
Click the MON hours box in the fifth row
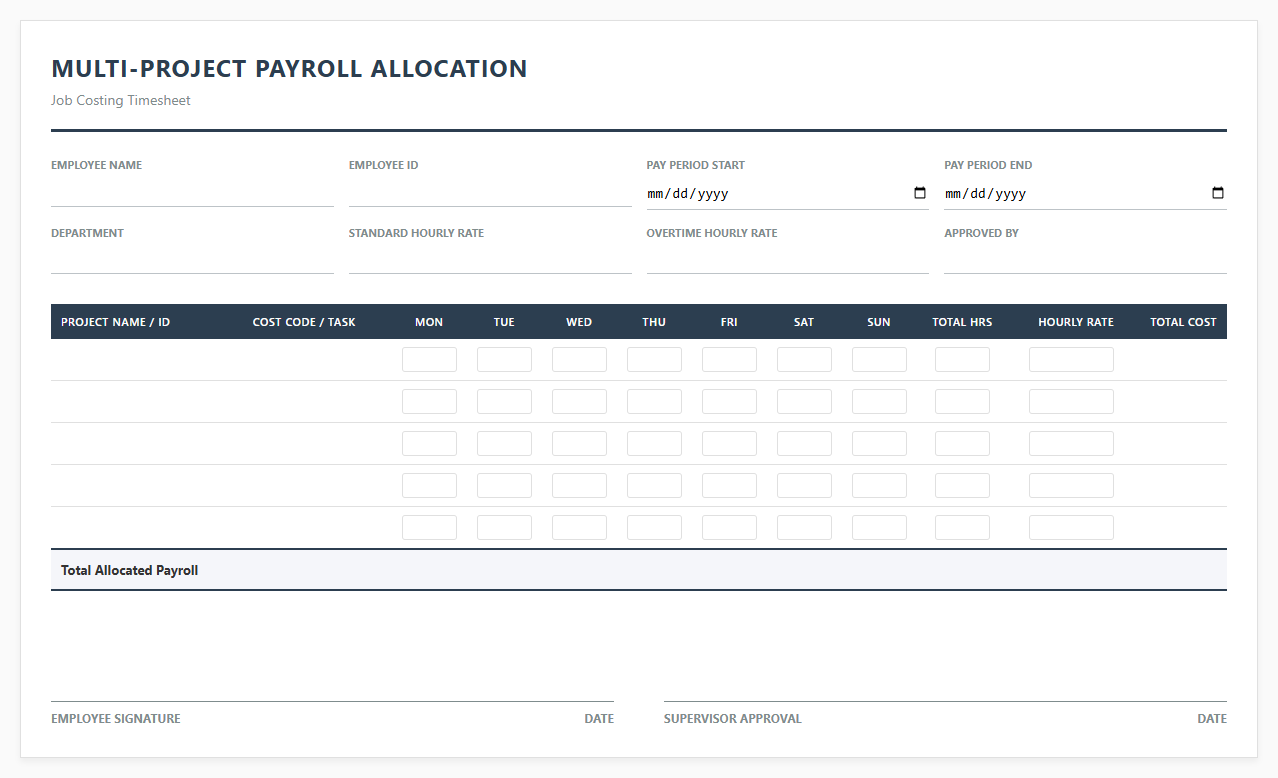click(429, 528)
